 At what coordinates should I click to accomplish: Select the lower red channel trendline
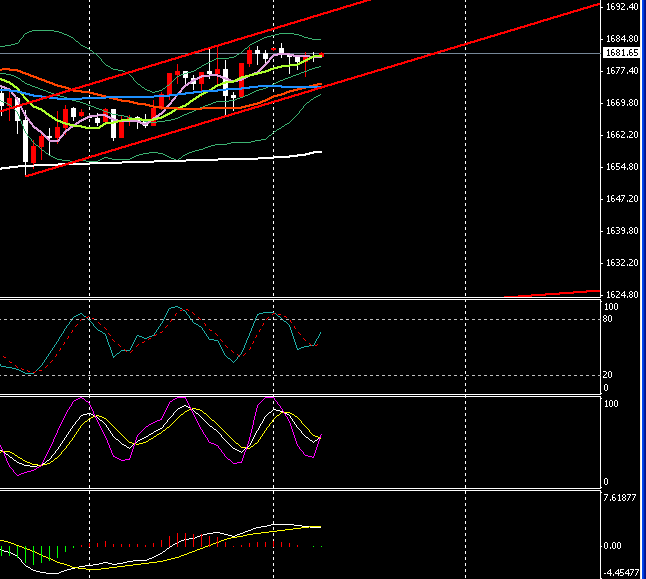pos(450,53)
